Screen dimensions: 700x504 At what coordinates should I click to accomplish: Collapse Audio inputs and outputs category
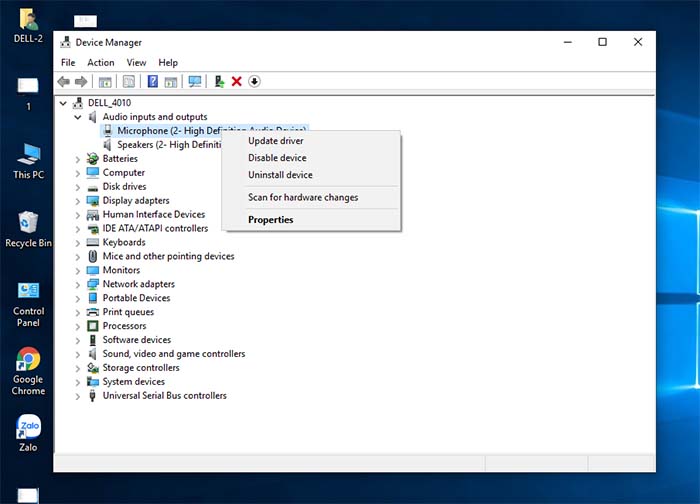point(78,117)
